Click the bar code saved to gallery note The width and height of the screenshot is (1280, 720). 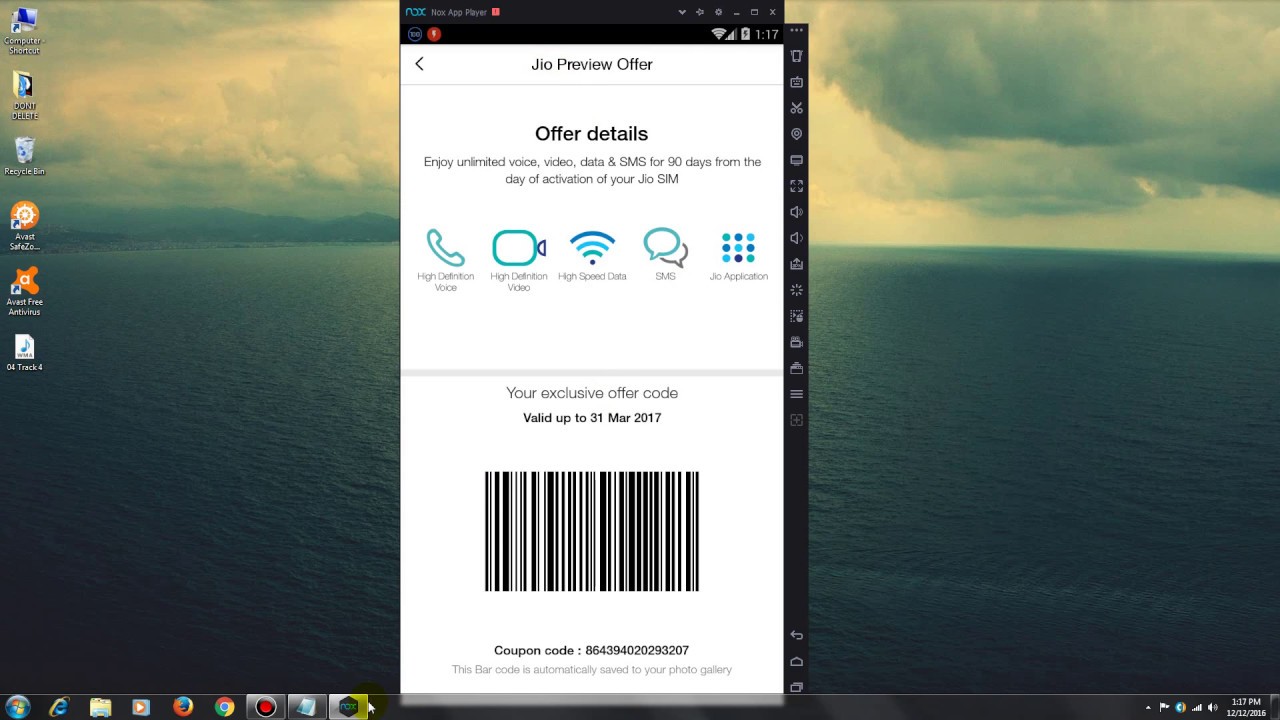tap(592, 670)
